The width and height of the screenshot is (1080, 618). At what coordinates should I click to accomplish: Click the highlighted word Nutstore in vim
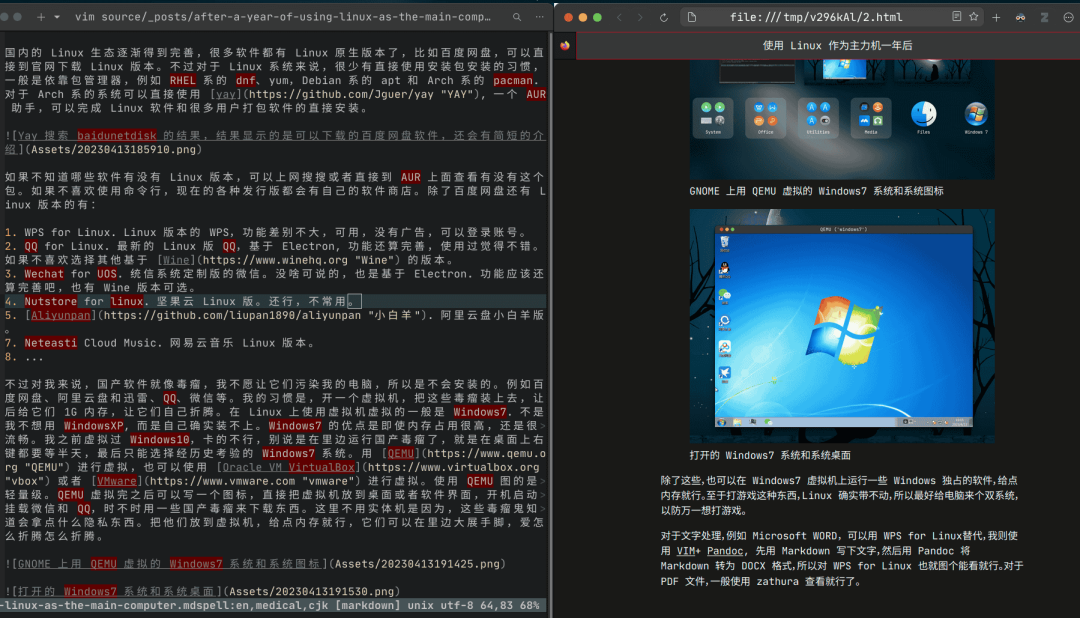click(x=50, y=301)
